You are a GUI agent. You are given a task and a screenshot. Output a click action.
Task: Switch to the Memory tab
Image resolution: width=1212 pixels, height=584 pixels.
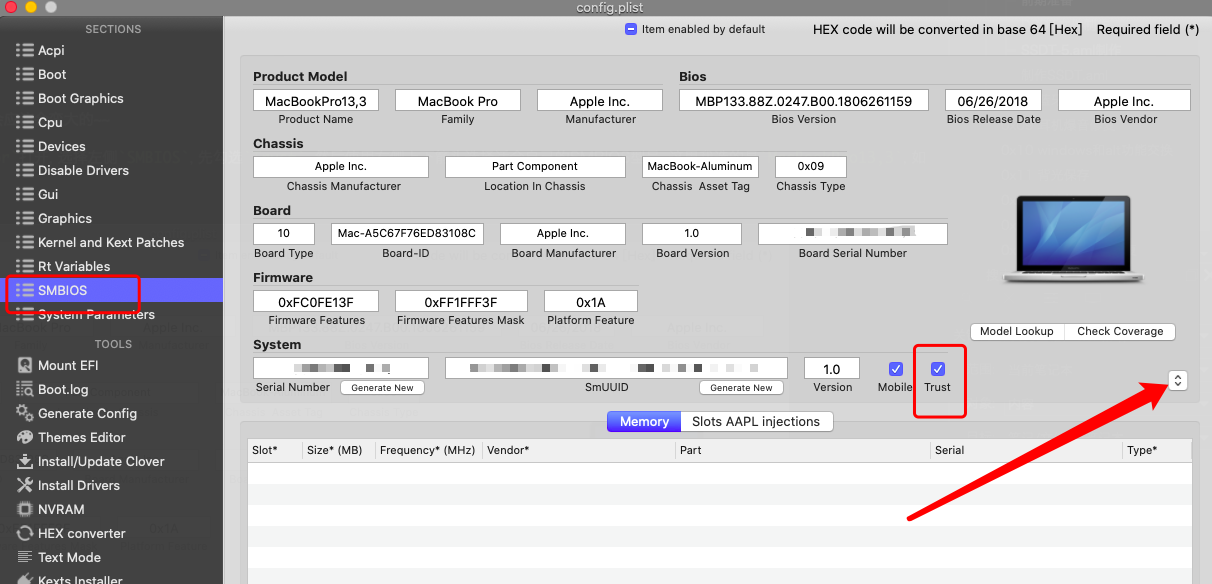click(x=644, y=421)
